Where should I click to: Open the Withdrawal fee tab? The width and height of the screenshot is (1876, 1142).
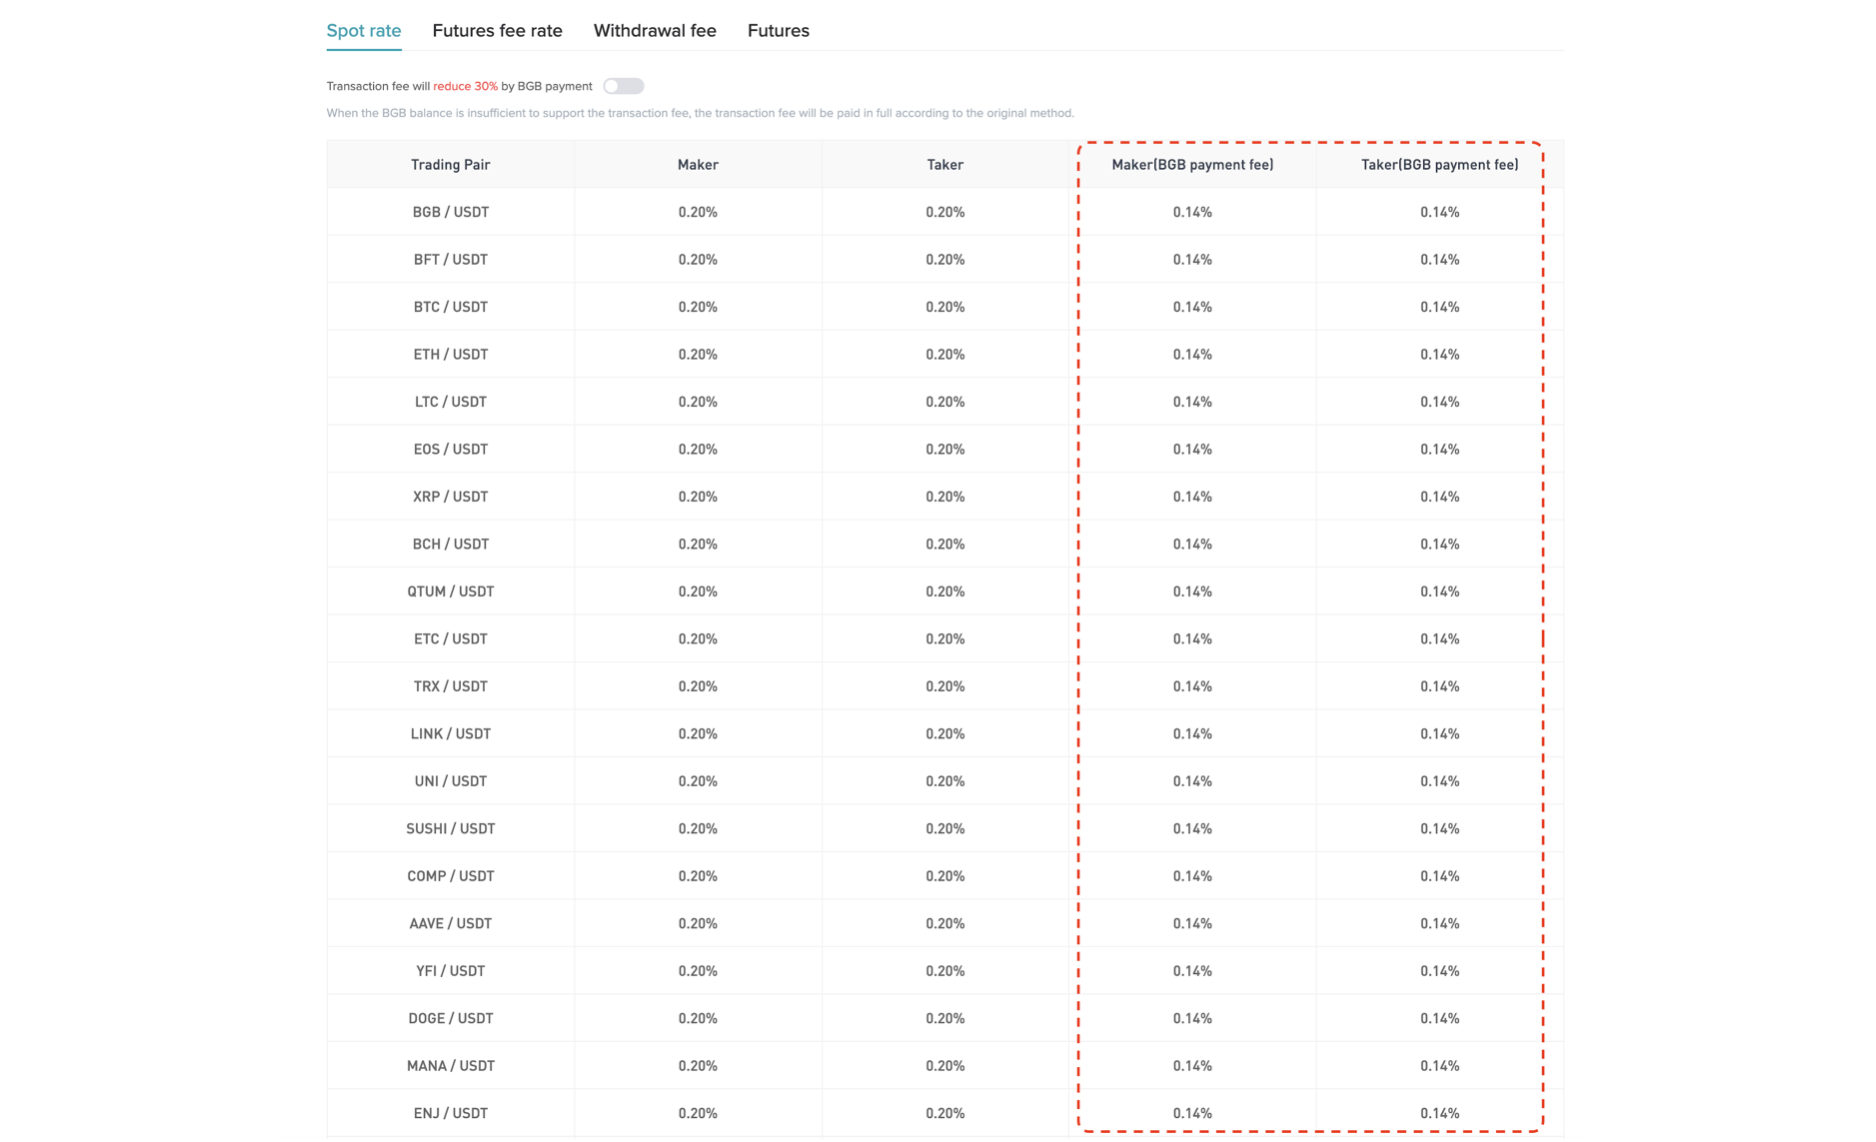click(x=654, y=30)
